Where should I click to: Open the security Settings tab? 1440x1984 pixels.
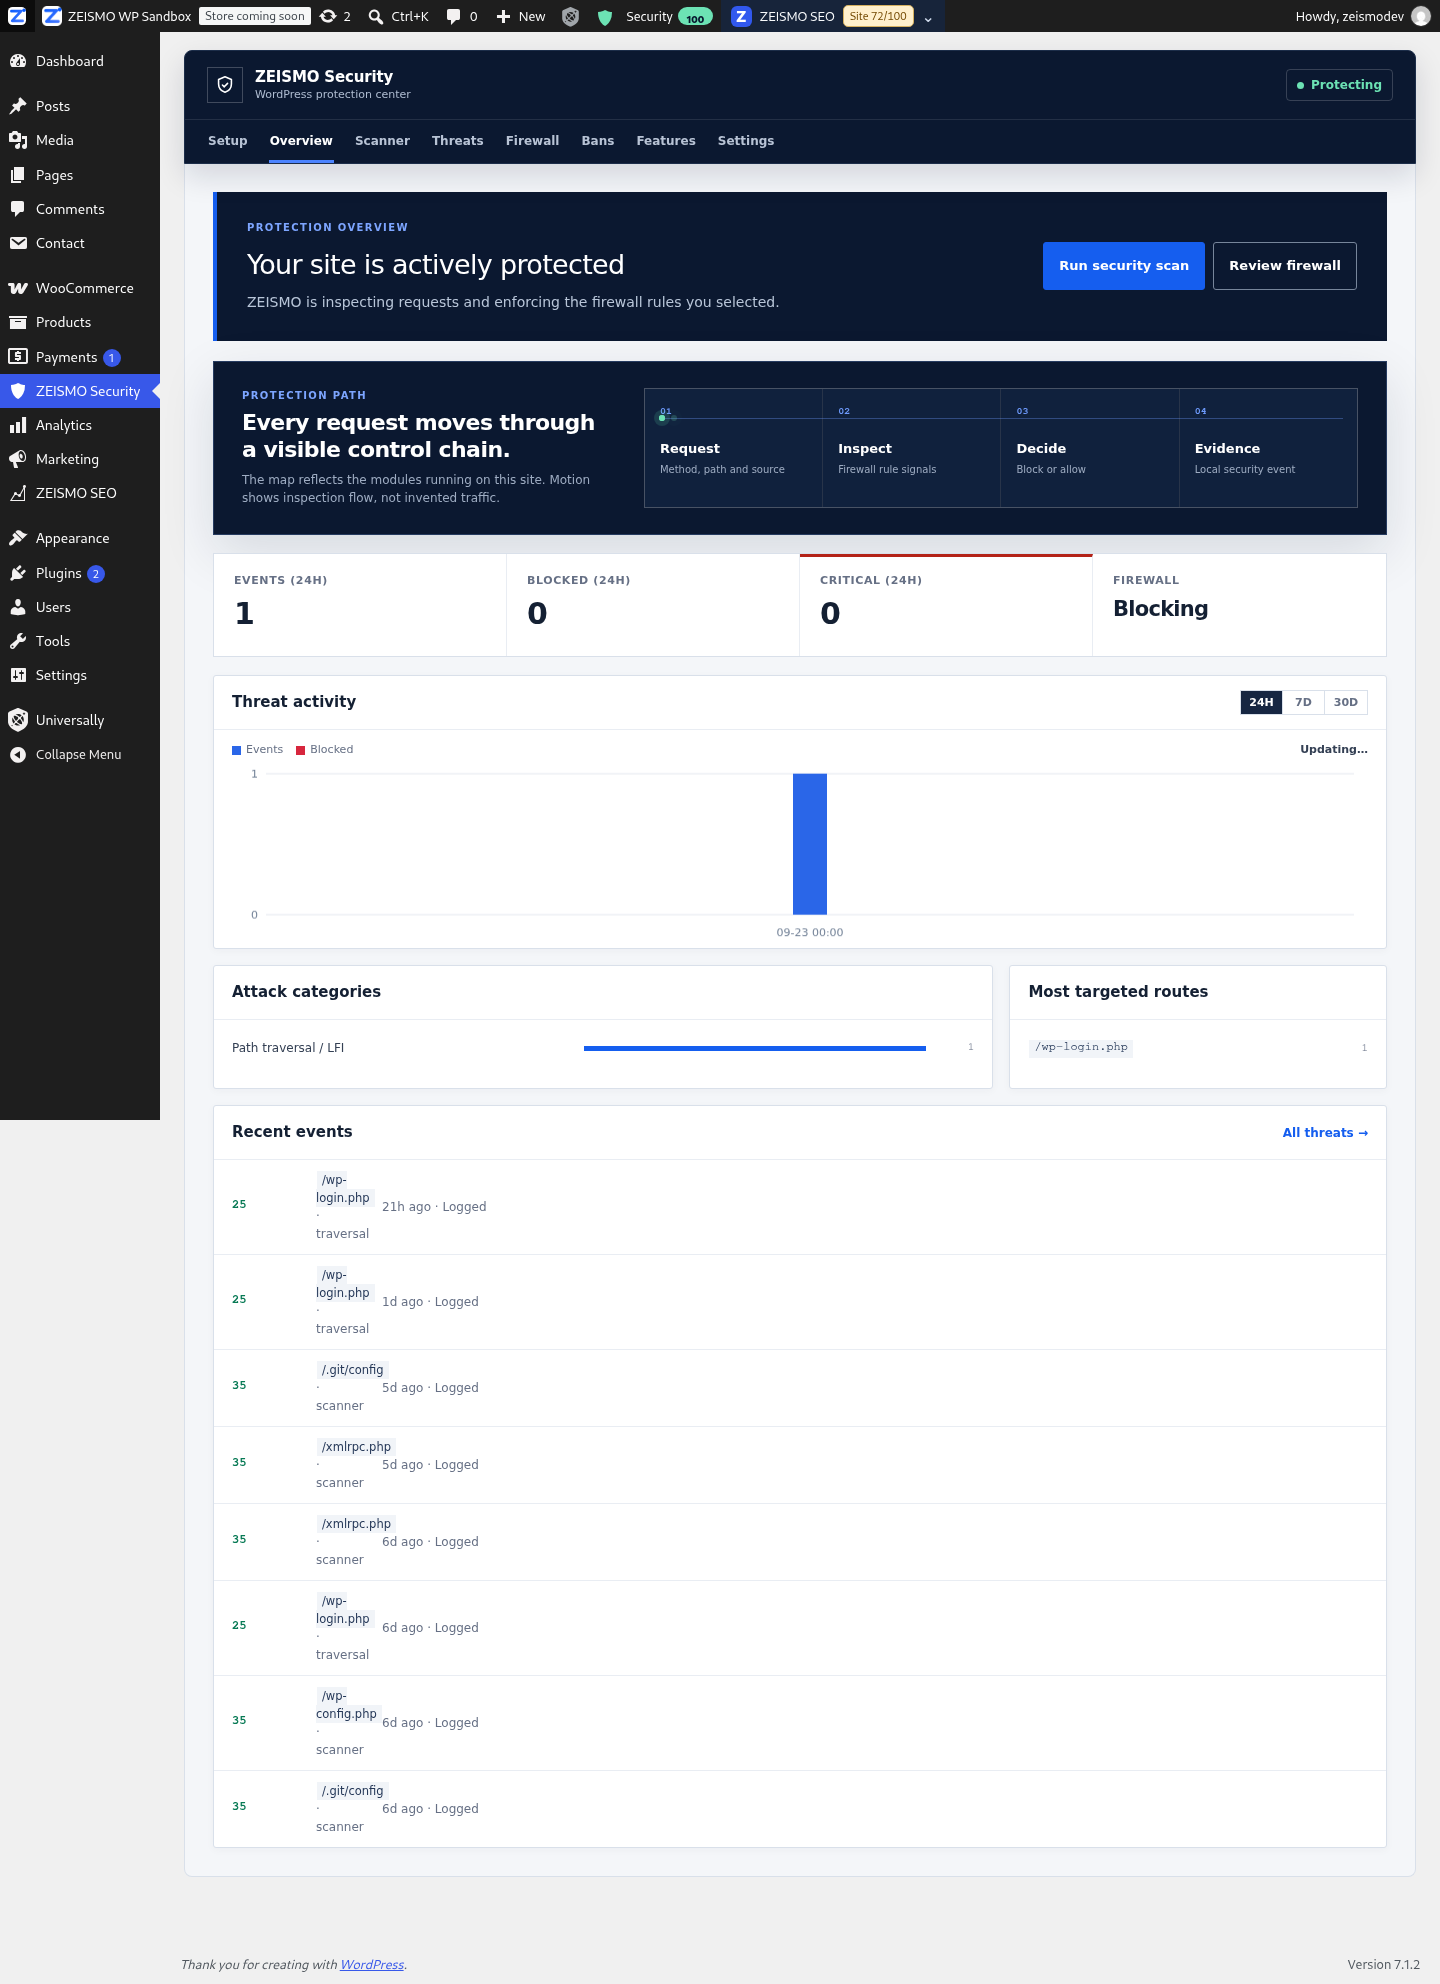(x=746, y=141)
